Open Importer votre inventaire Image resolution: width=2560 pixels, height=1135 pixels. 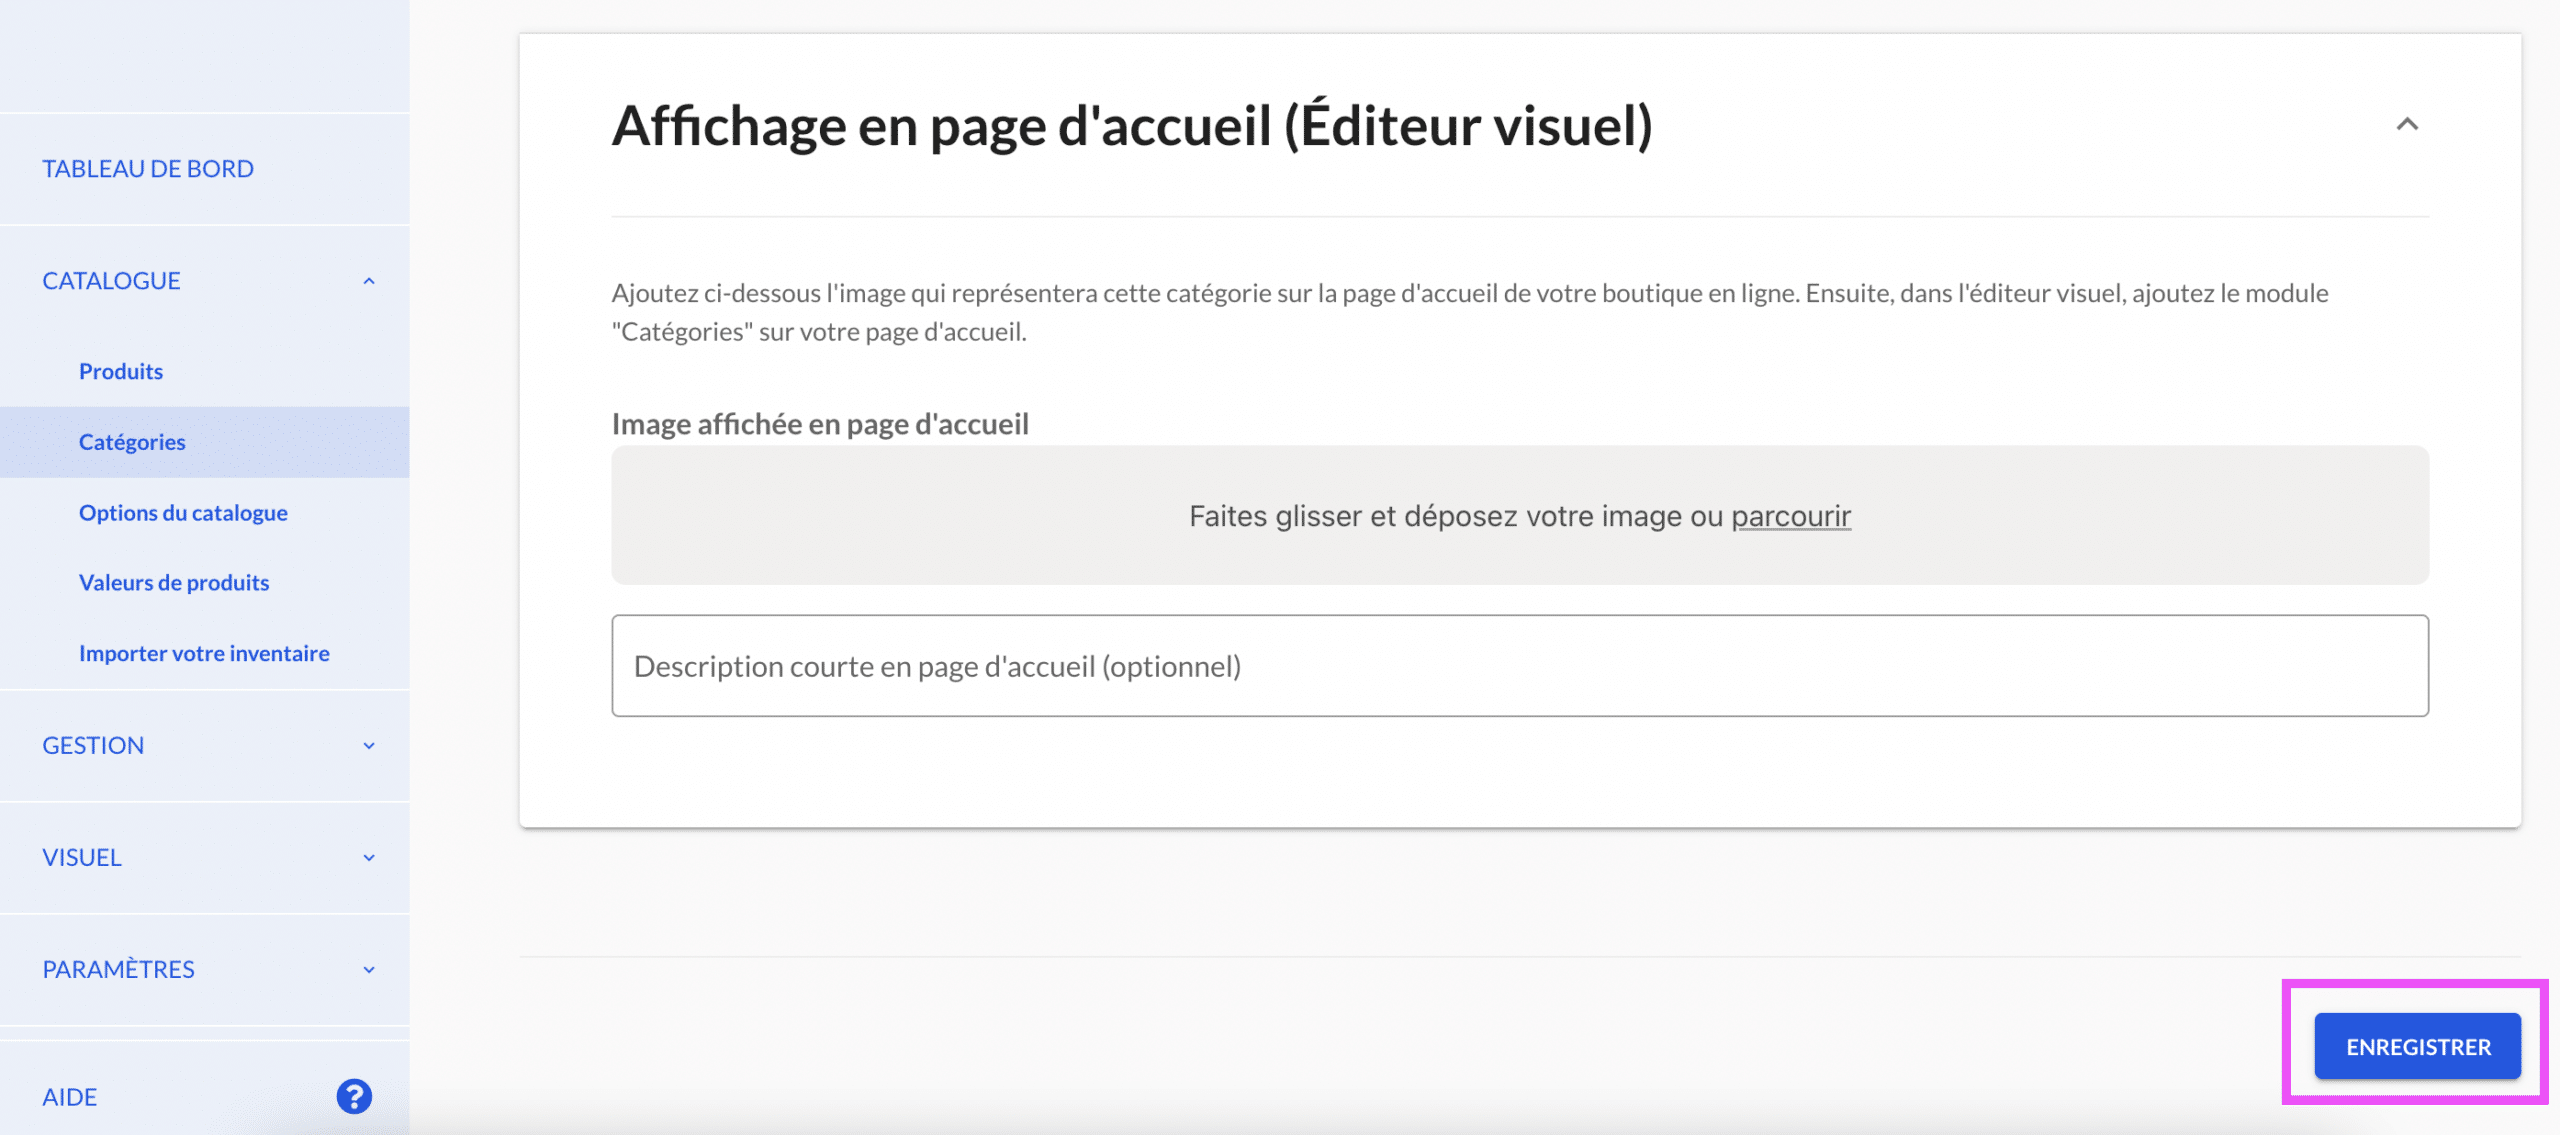204,653
